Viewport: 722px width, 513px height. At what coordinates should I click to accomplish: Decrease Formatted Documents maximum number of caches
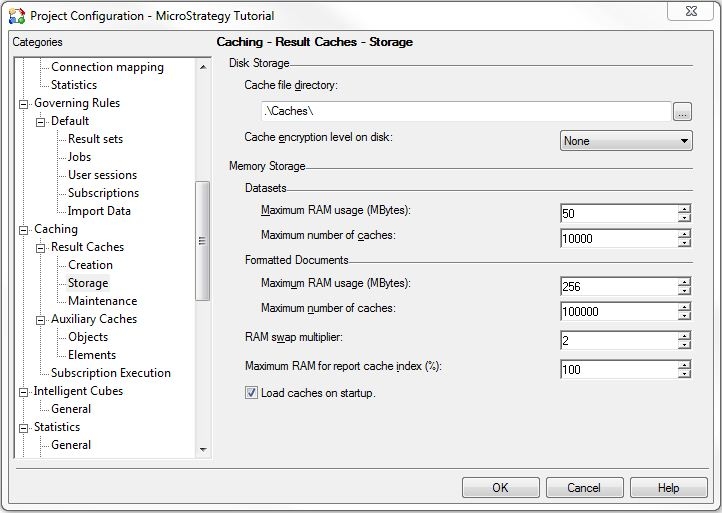684,316
